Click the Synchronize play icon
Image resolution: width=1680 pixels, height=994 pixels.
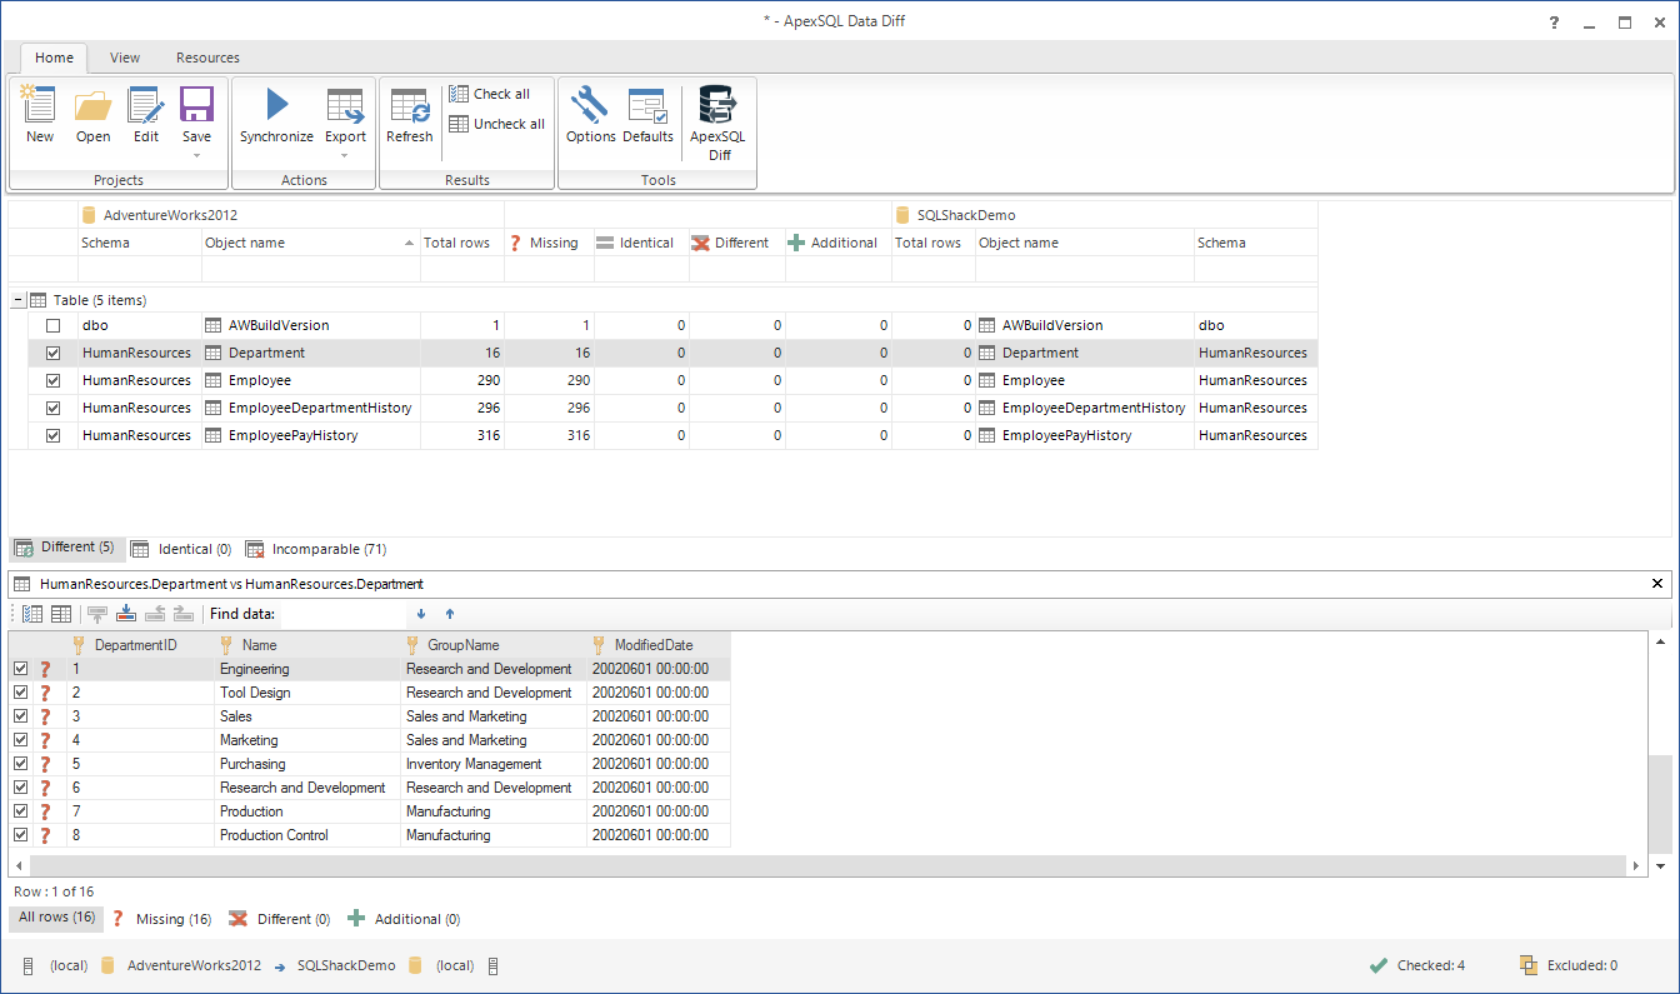tap(276, 106)
